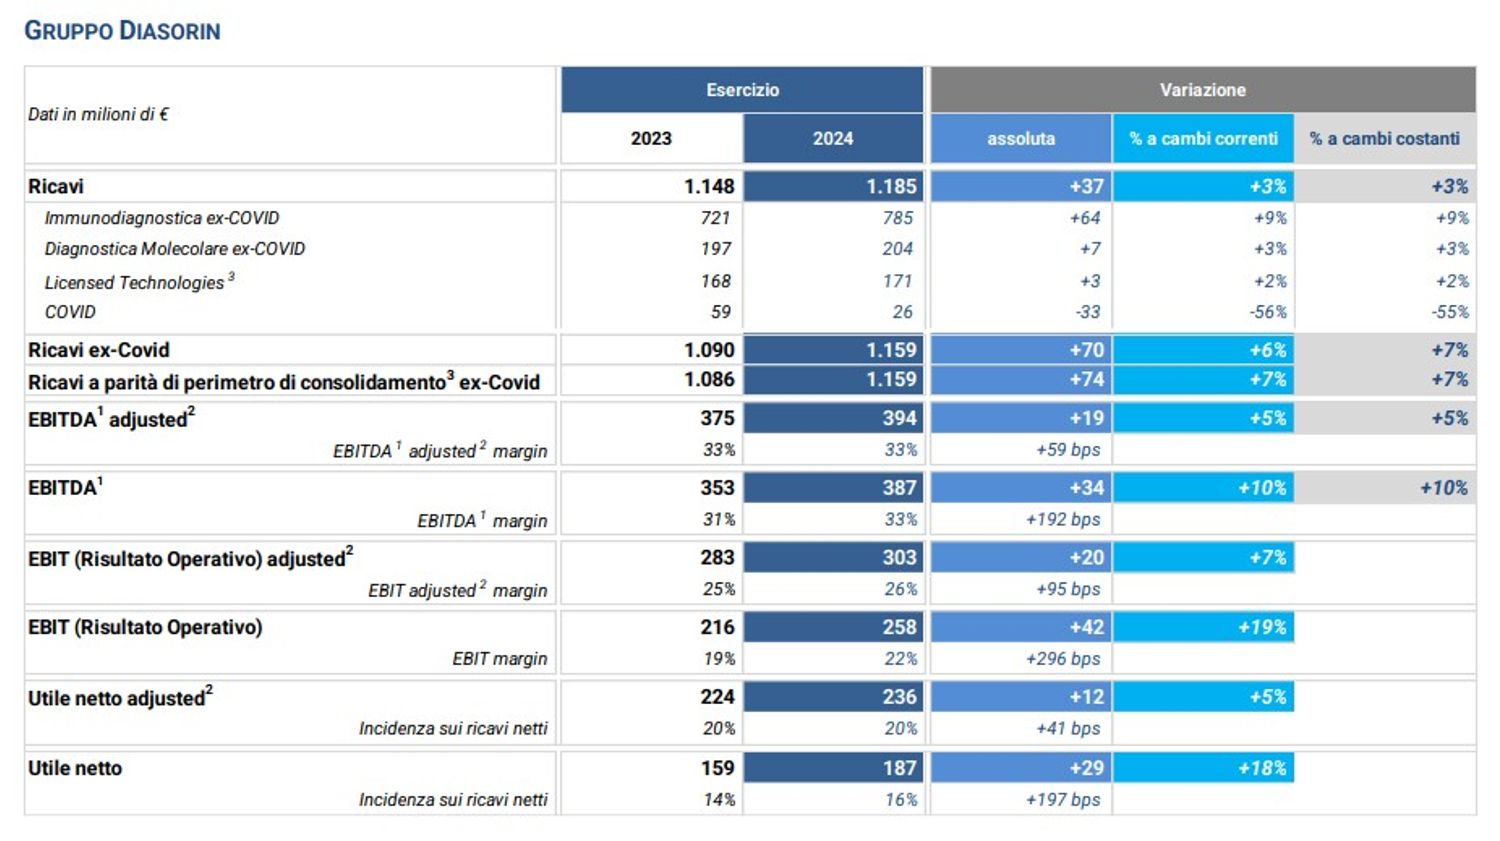Click the 'Gruppo Diasorin' title

[x=122, y=31]
